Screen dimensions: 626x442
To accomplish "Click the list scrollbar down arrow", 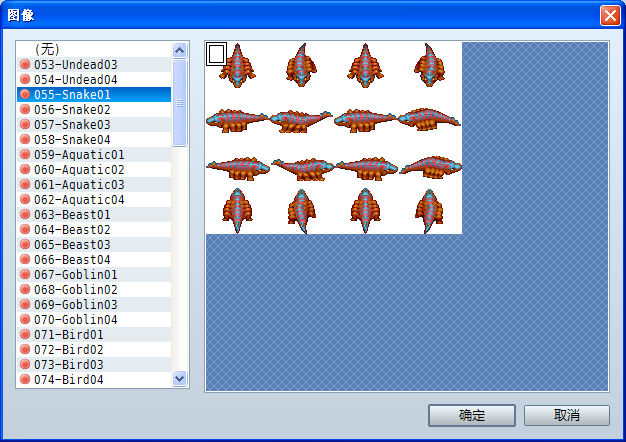I will (180, 379).
